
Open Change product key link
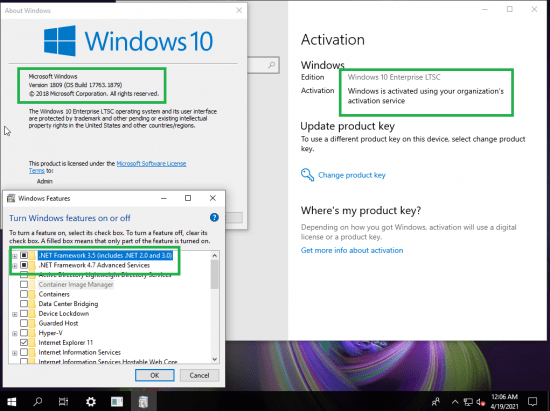click(351, 175)
